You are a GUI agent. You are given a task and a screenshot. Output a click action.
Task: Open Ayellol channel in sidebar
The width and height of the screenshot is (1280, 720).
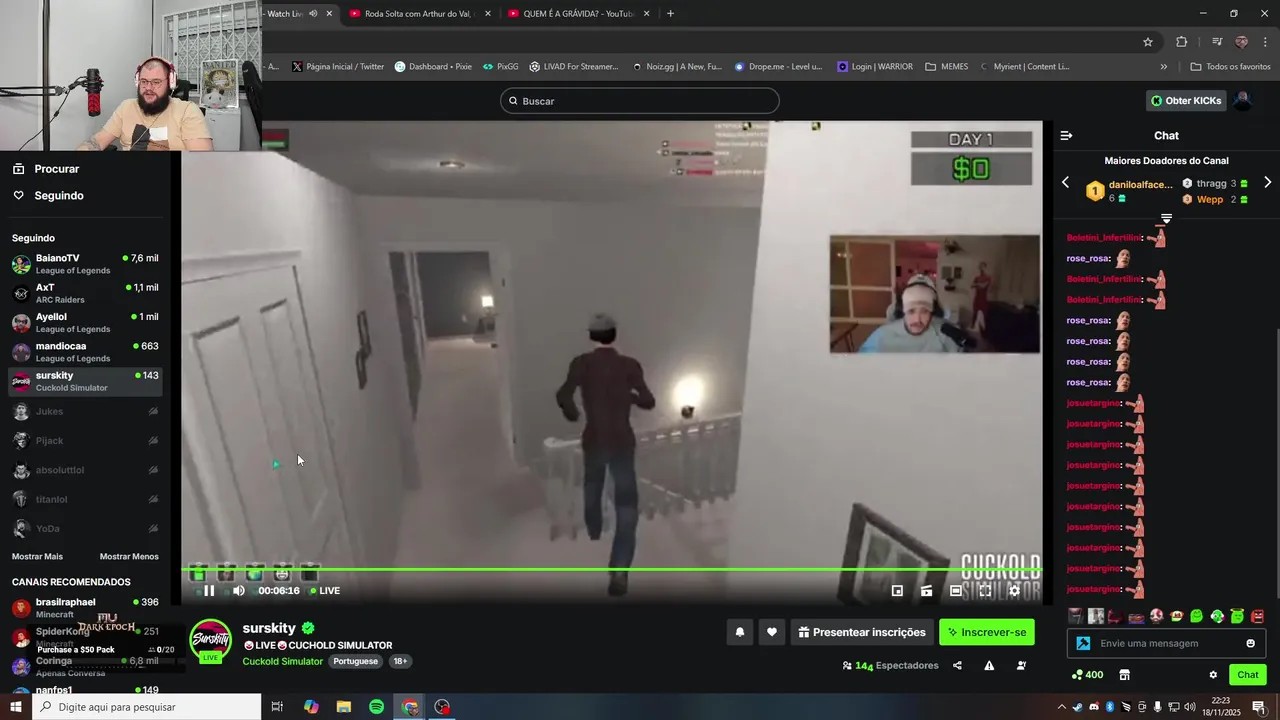(85, 323)
